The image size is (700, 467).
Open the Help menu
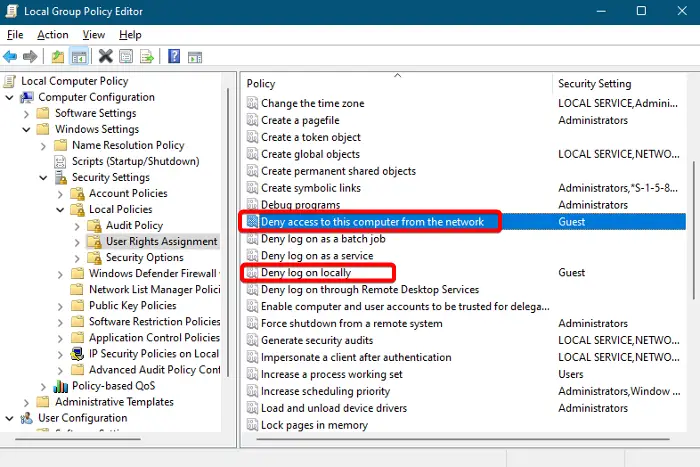[x=130, y=35]
